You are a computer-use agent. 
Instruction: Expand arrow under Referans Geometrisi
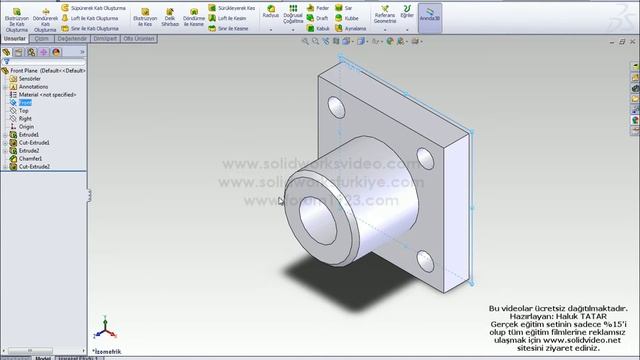(385, 30)
